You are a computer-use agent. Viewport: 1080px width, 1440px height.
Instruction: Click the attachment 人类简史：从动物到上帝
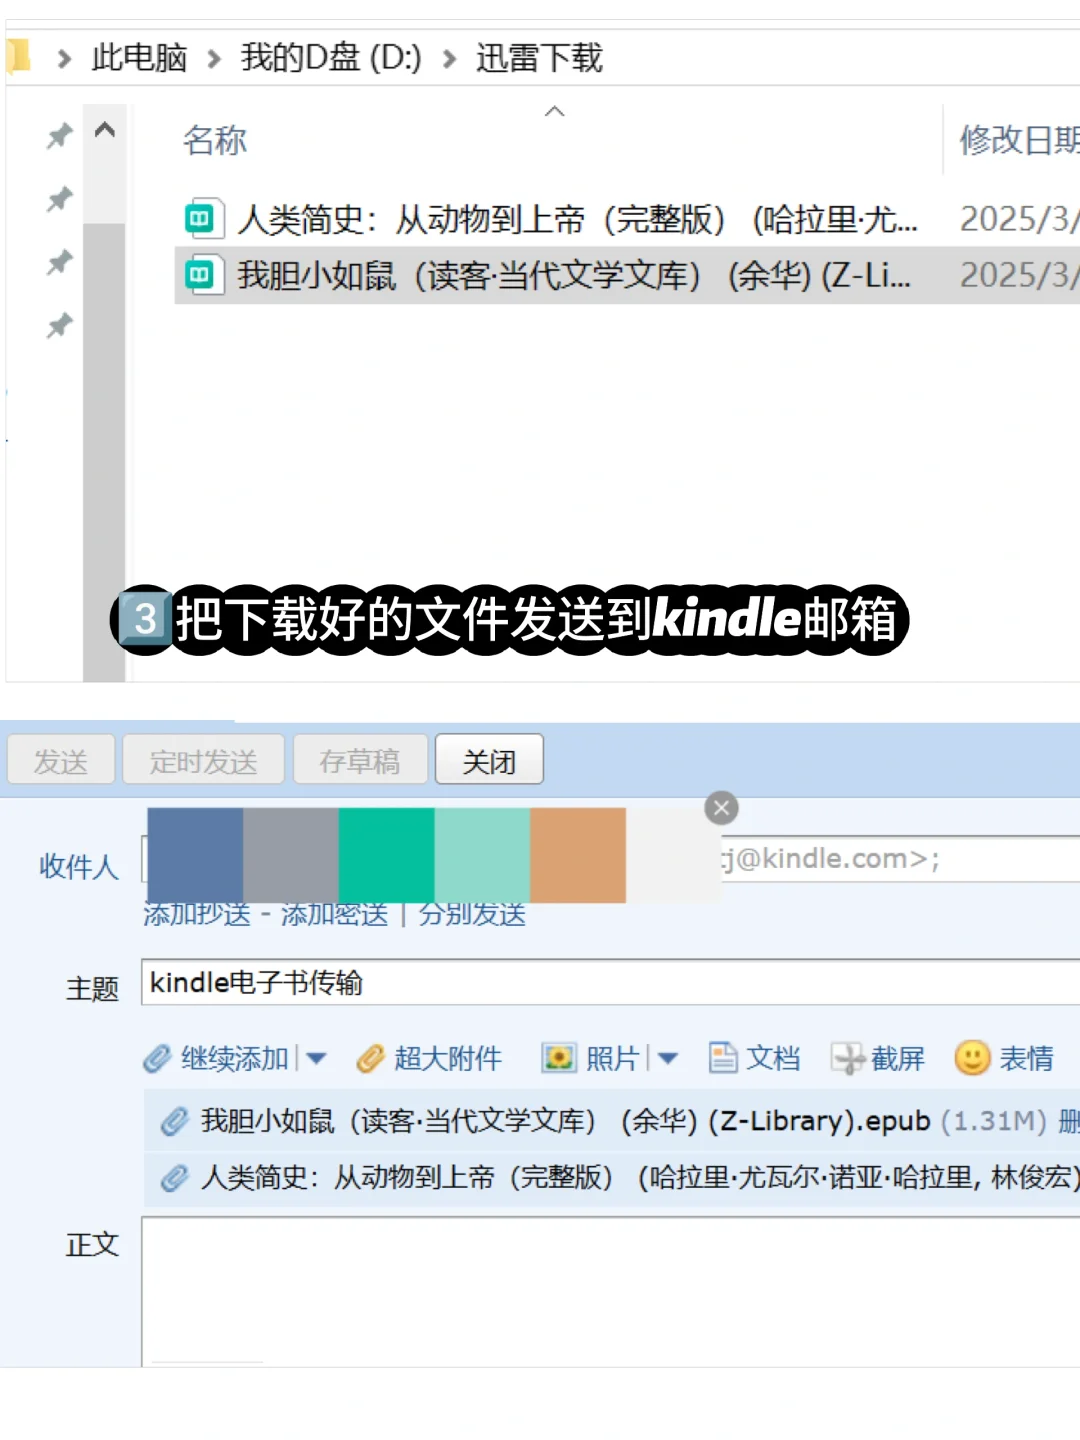pos(640,1178)
